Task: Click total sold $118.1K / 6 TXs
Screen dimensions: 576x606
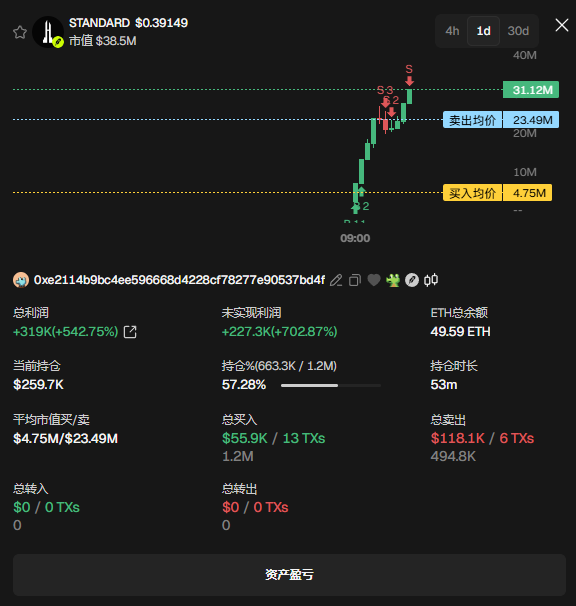Action: (482, 438)
